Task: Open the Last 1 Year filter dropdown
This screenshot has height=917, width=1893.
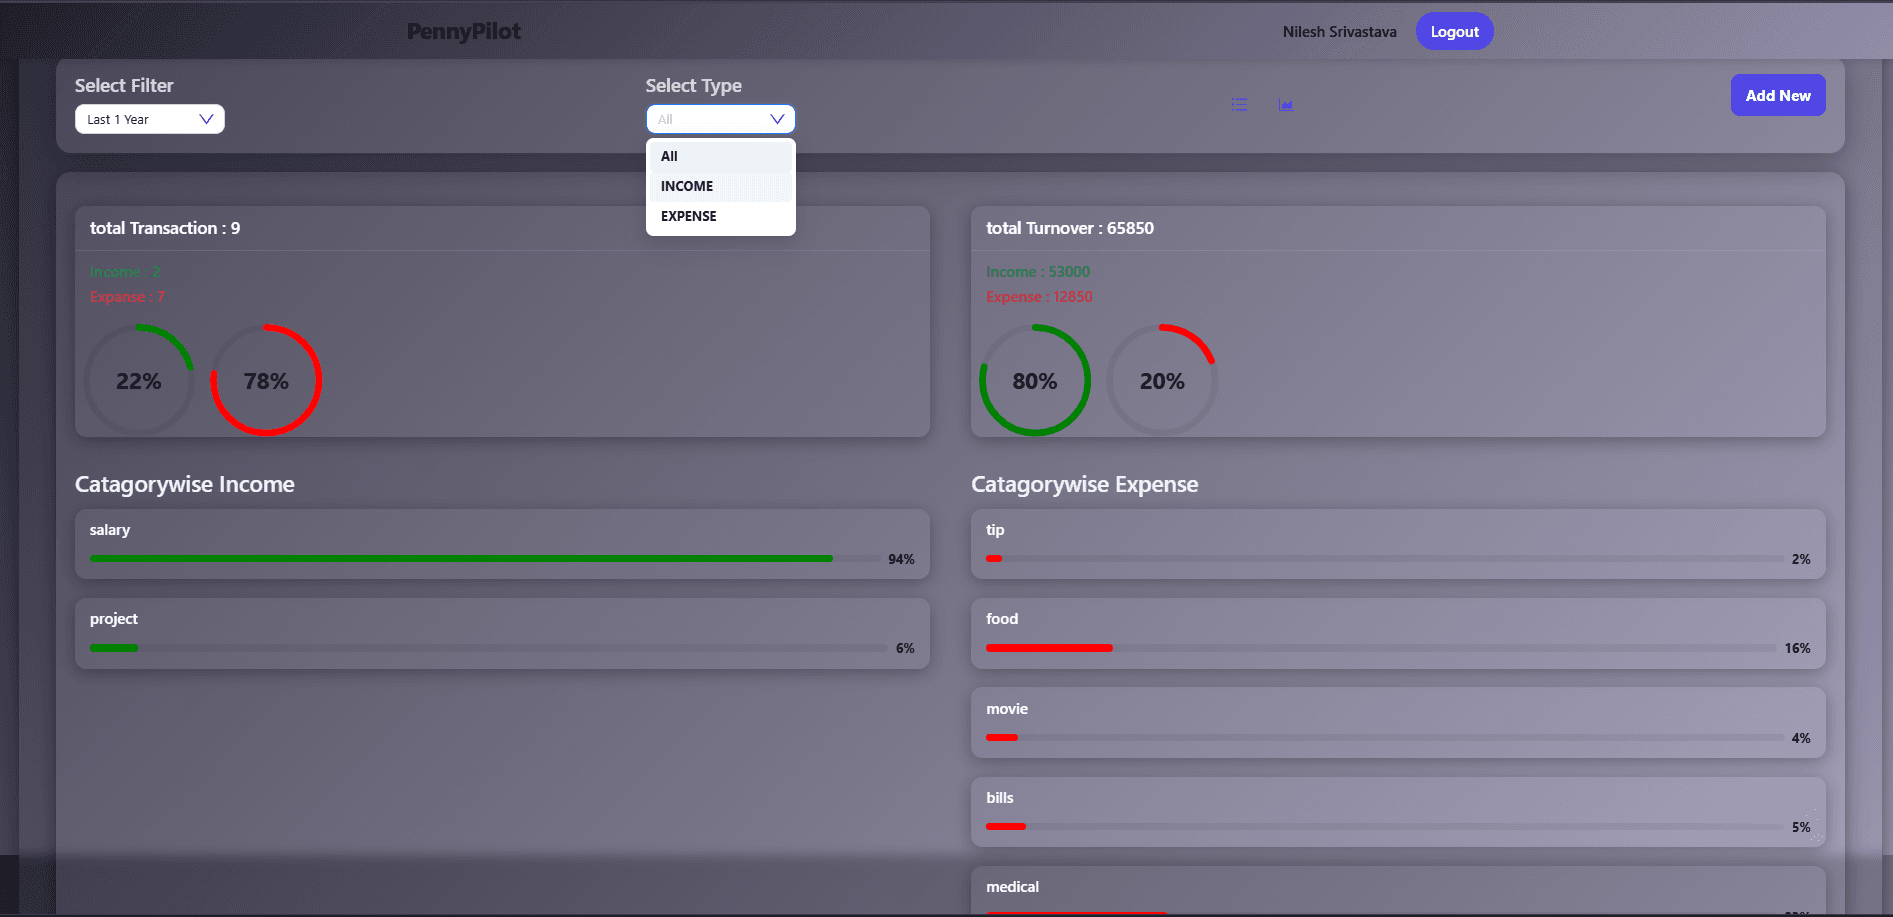Action: pyautogui.click(x=149, y=119)
